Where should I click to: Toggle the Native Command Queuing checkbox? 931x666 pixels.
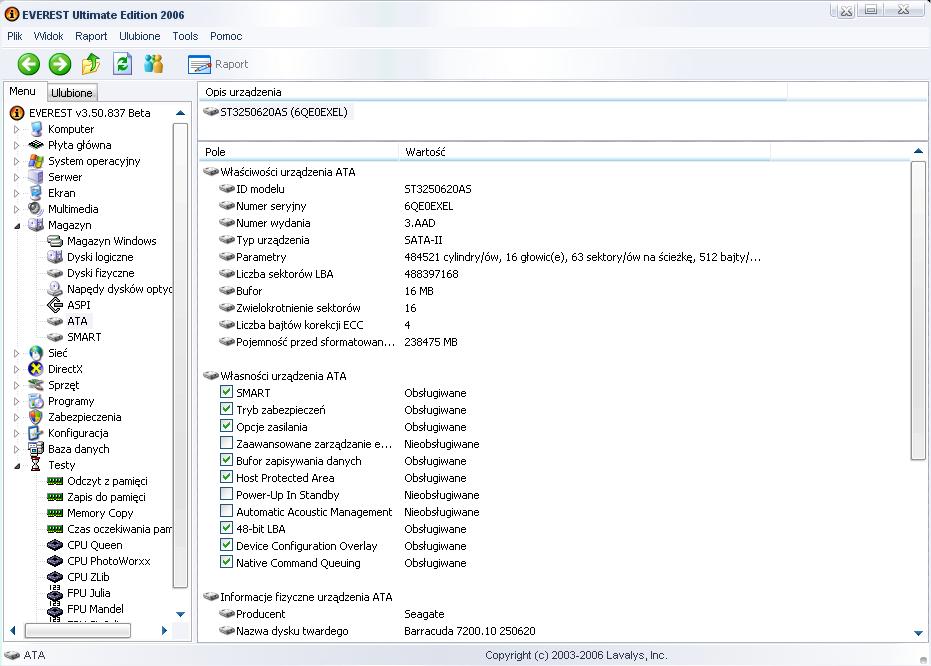coord(226,562)
